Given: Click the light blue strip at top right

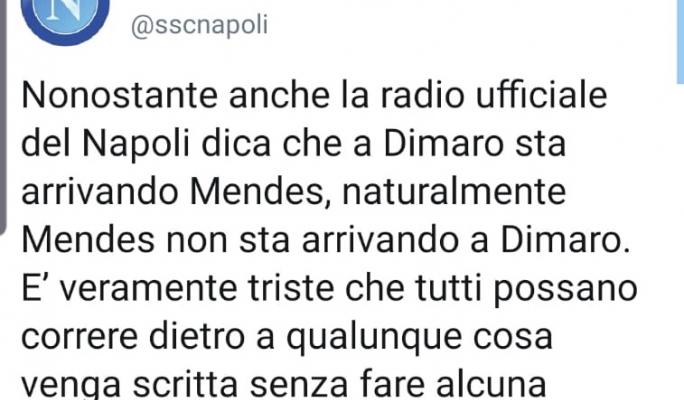Looking at the screenshot, I should tap(680, 41).
